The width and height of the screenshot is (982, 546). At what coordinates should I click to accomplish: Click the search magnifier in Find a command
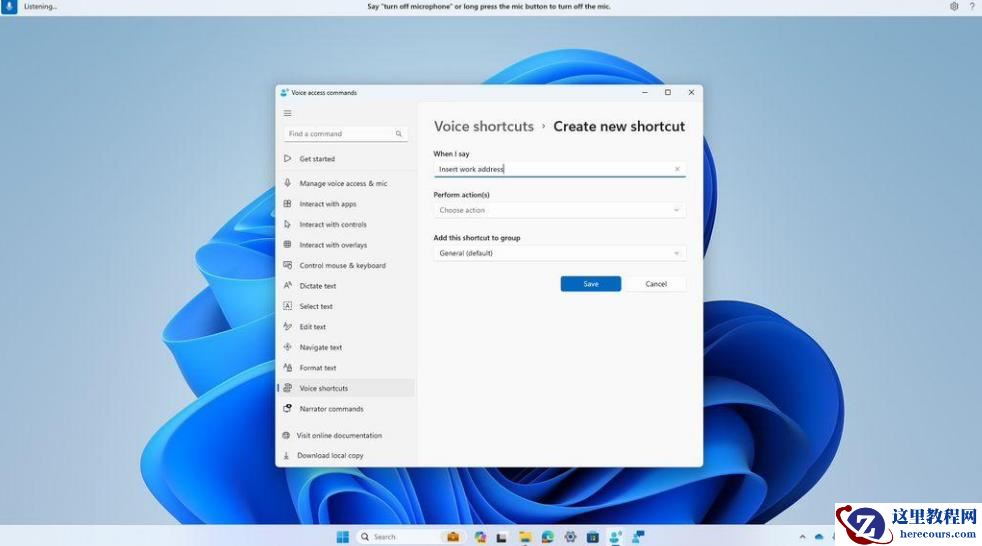pyautogui.click(x=398, y=133)
